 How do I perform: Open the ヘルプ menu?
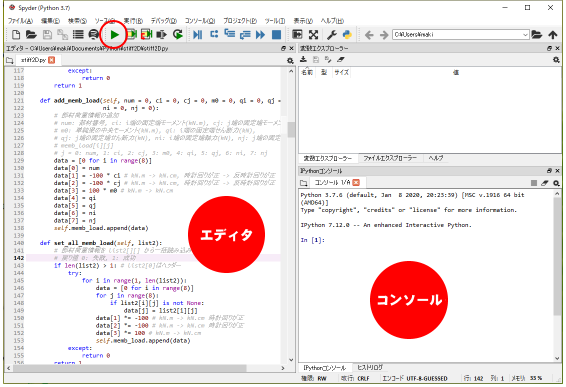point(332,21)
